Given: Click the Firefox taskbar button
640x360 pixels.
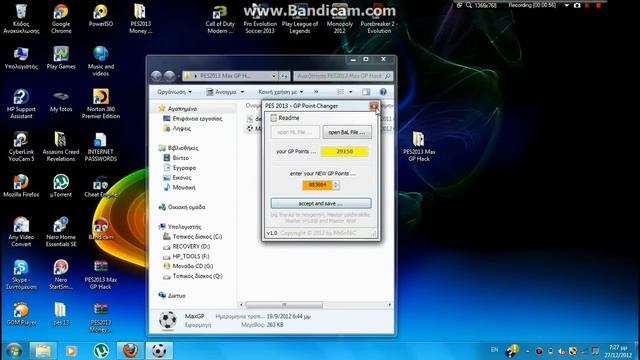Looking at the screenshot, I should pos(130,350).
